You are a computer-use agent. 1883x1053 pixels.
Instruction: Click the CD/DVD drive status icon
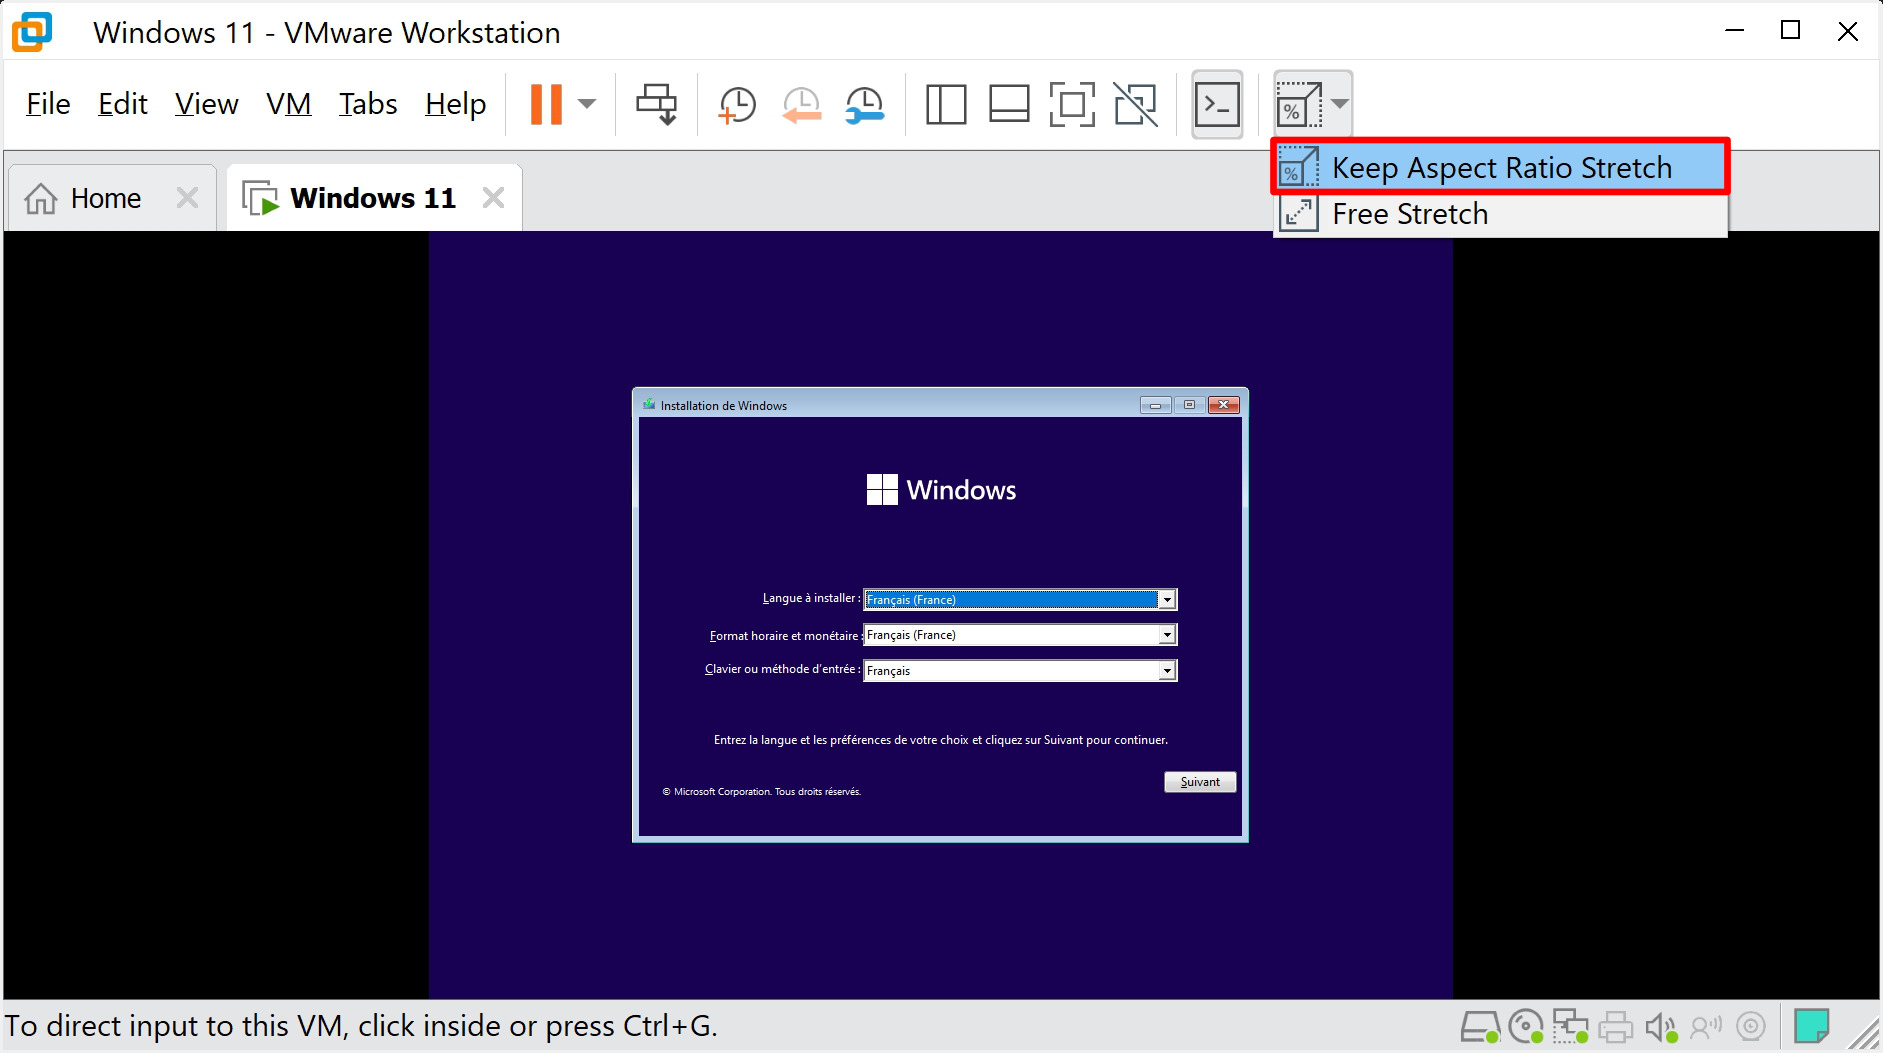point(1526,1027)
